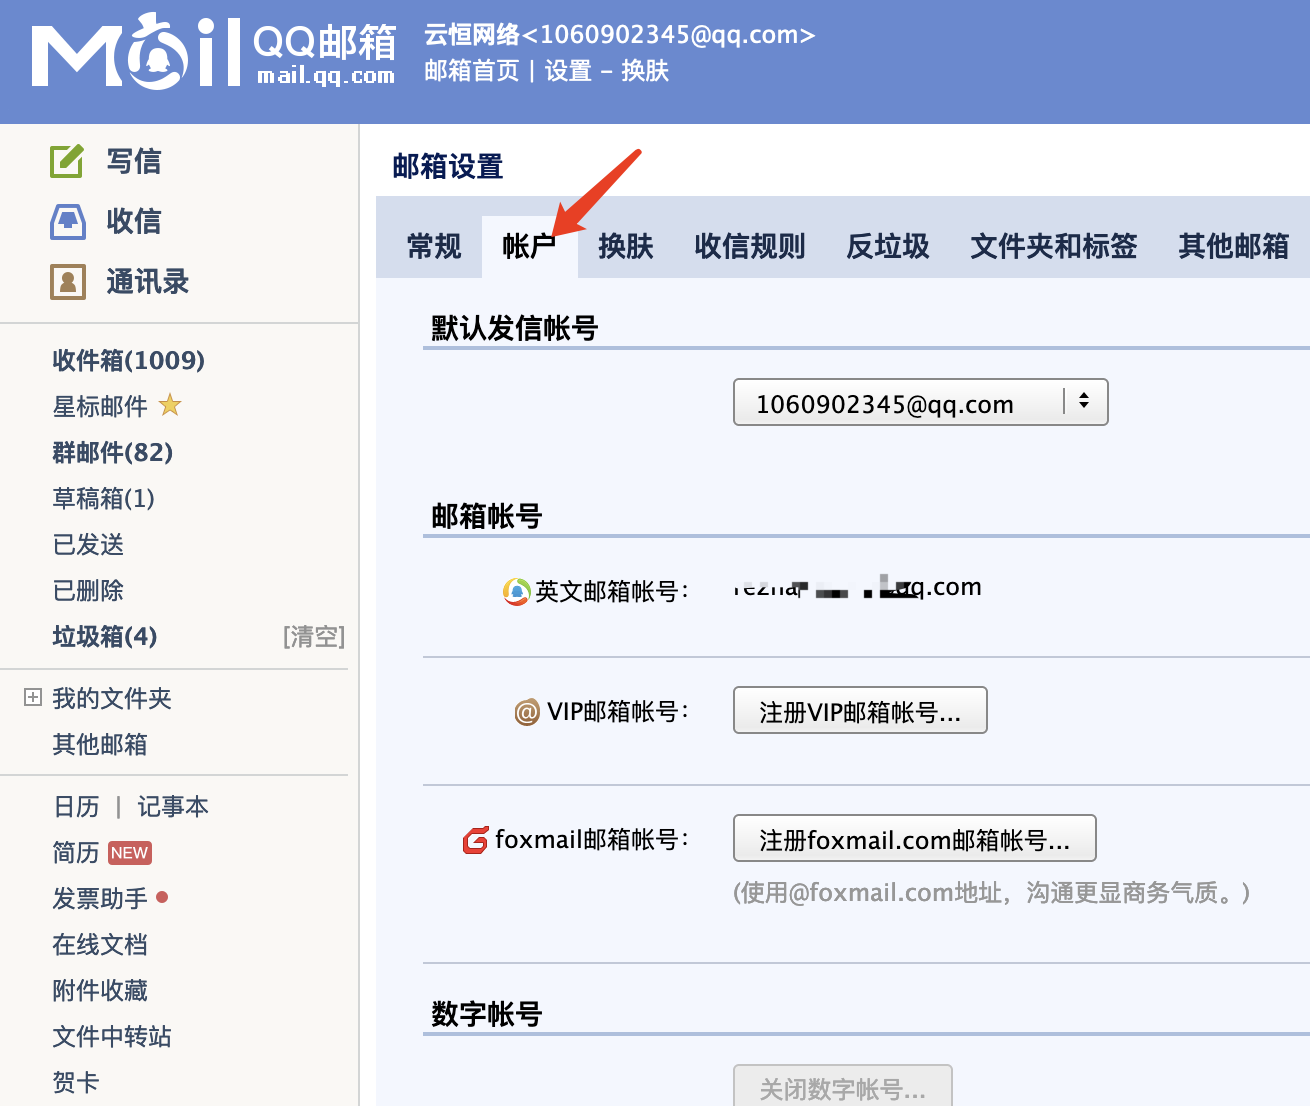This screenshot has width=1310, height=1106.
Task: Click the VIP mailbox @ icon
Action: click(527, 712)
